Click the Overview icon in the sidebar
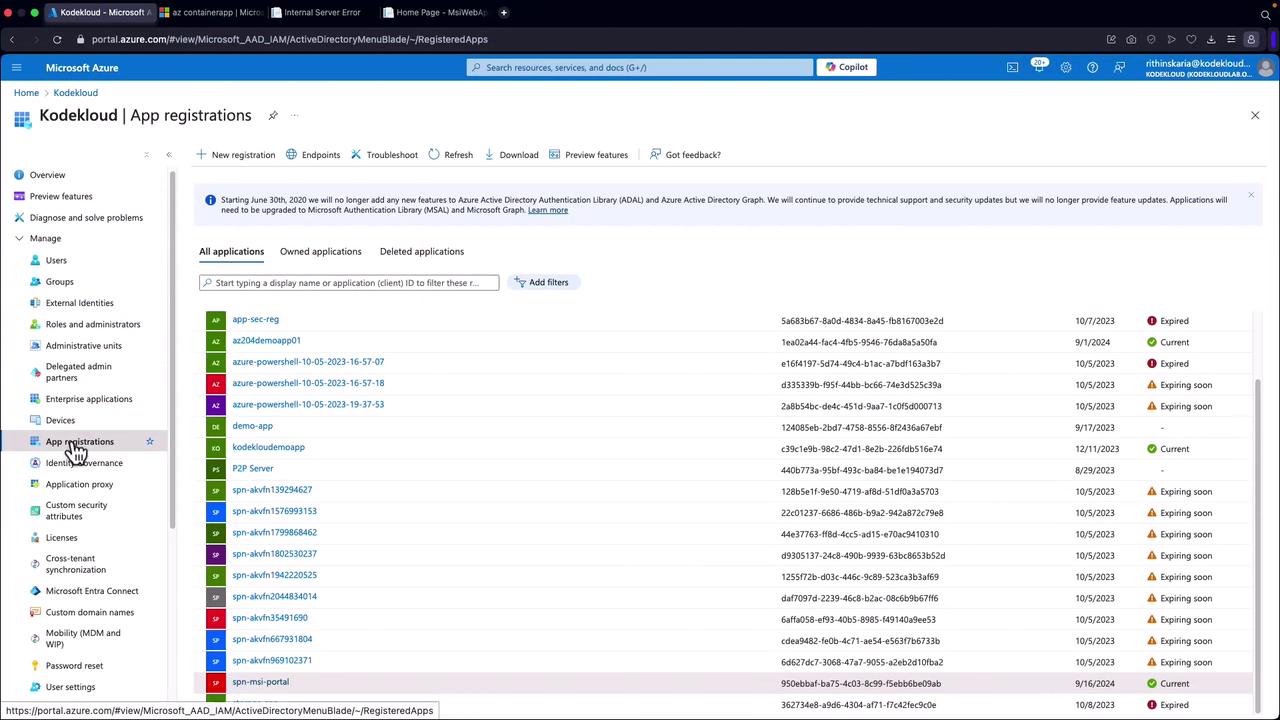 tap(19, 175)
